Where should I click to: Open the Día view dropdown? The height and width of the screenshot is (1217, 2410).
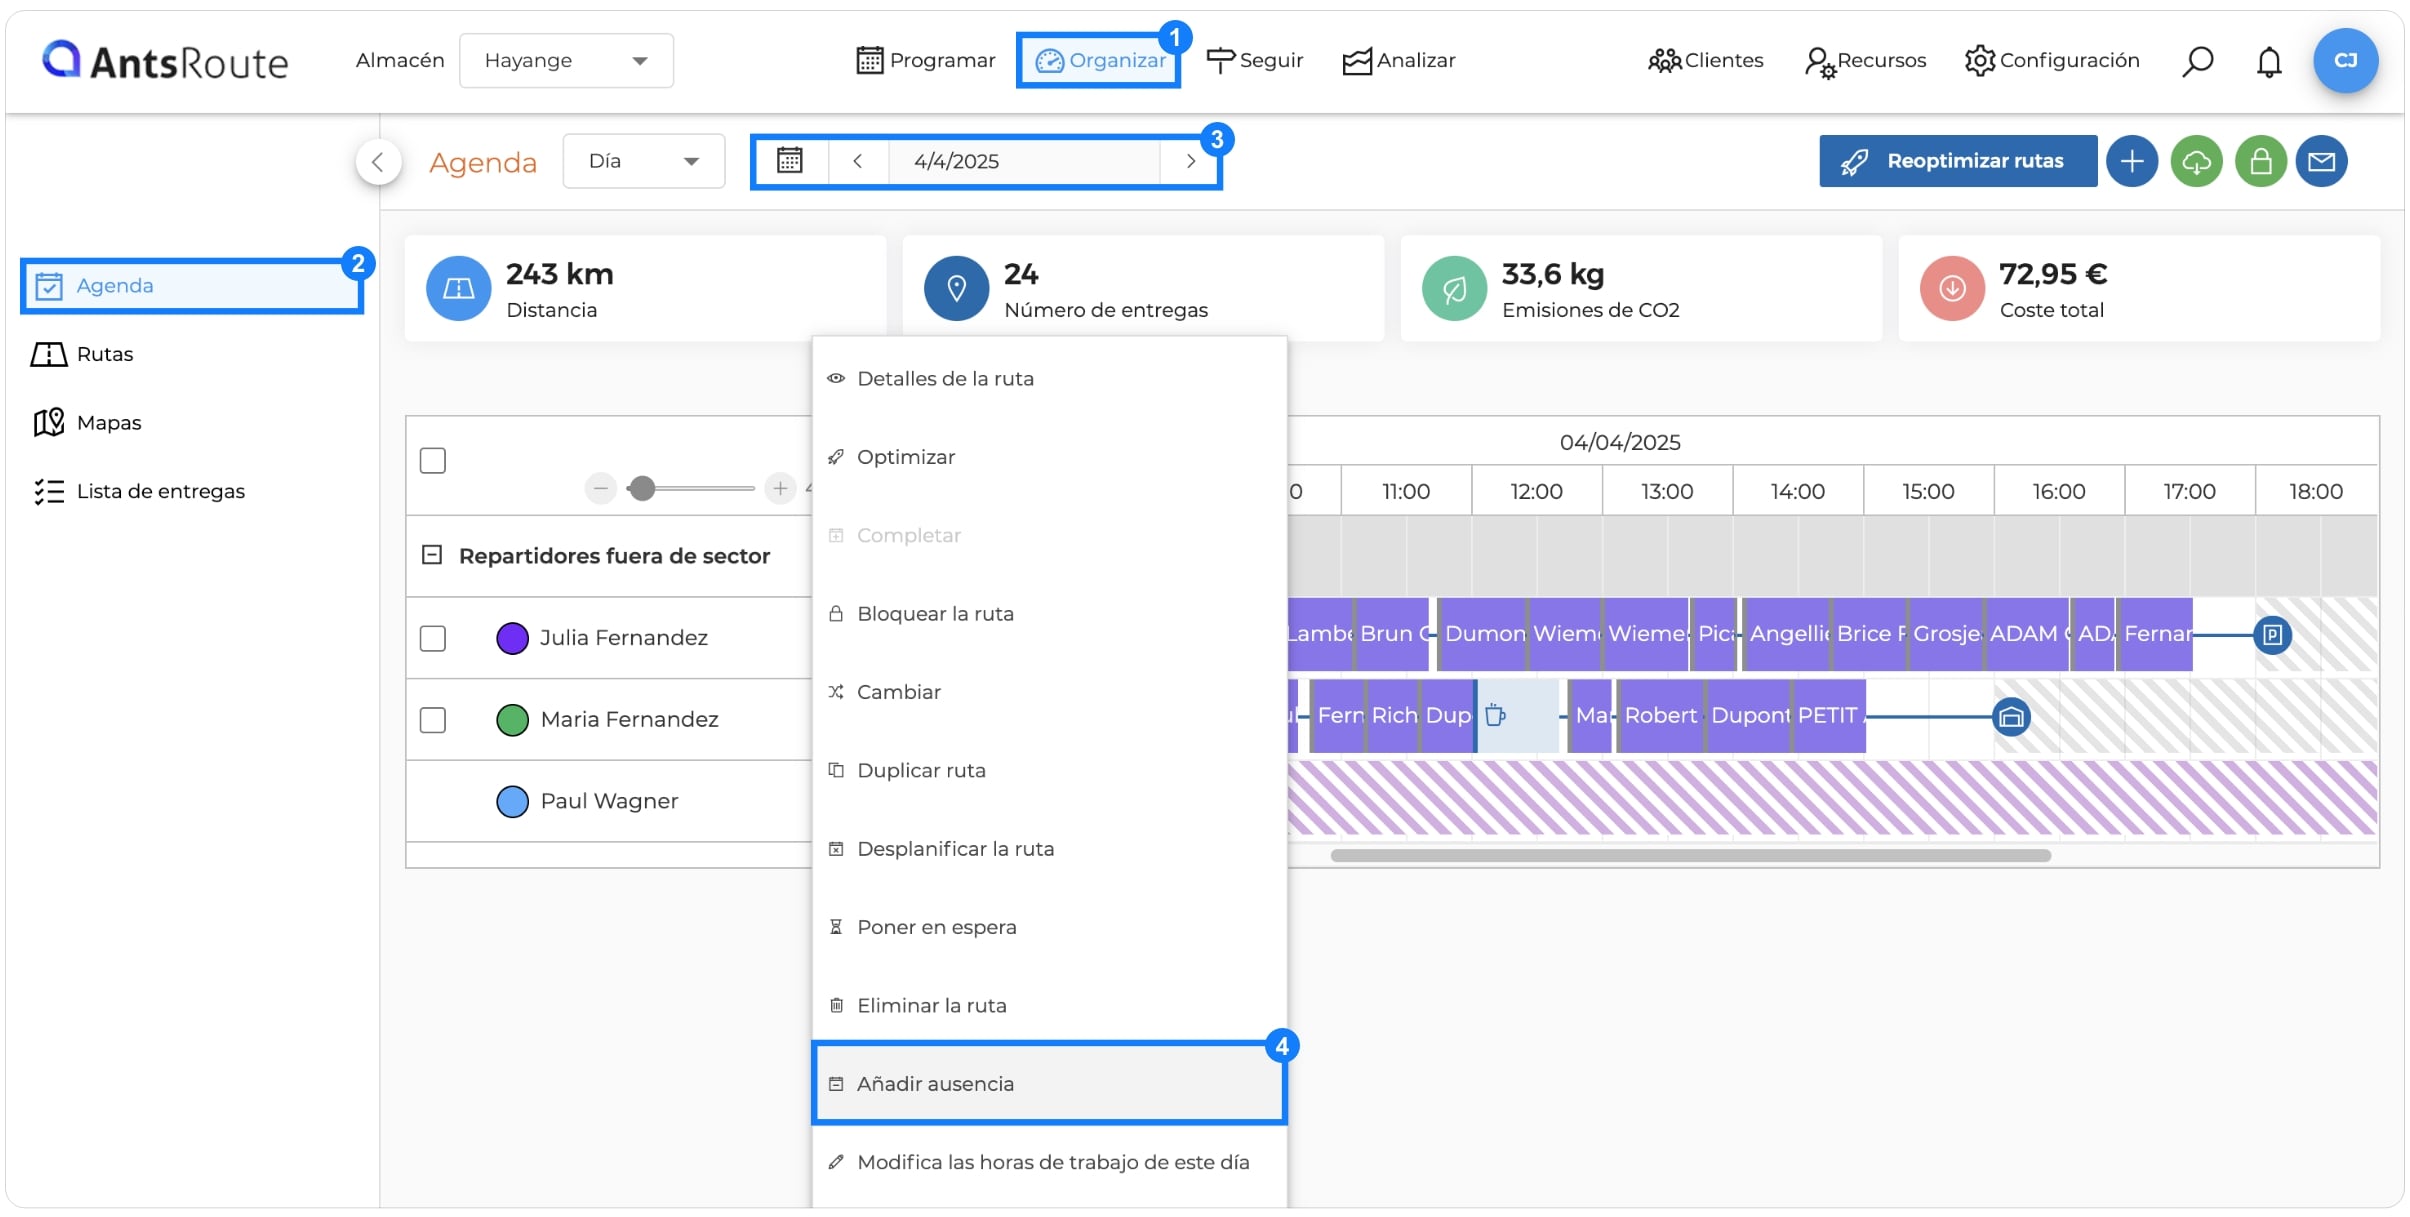(644, 161)
